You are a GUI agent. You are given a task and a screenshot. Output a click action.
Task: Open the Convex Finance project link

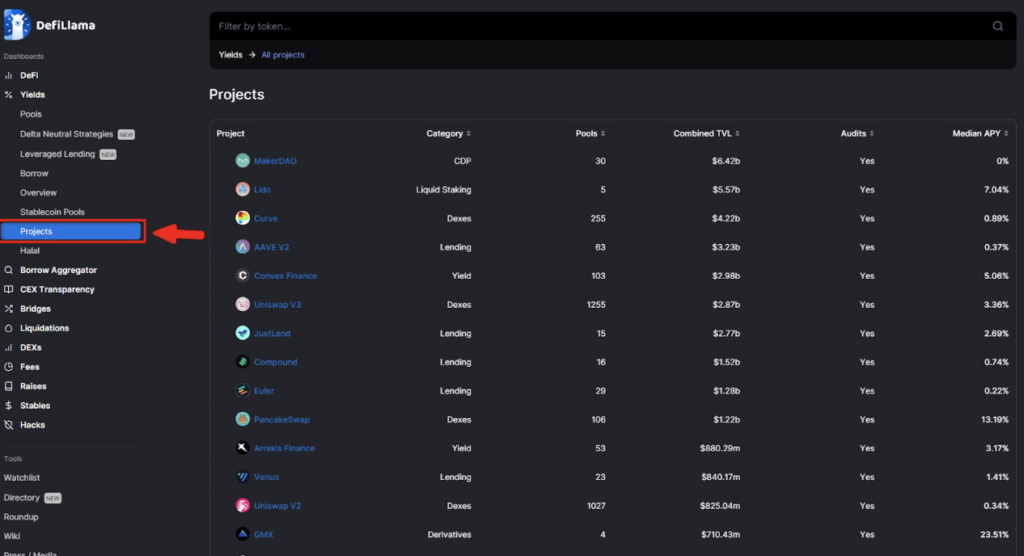click(285, 276)
